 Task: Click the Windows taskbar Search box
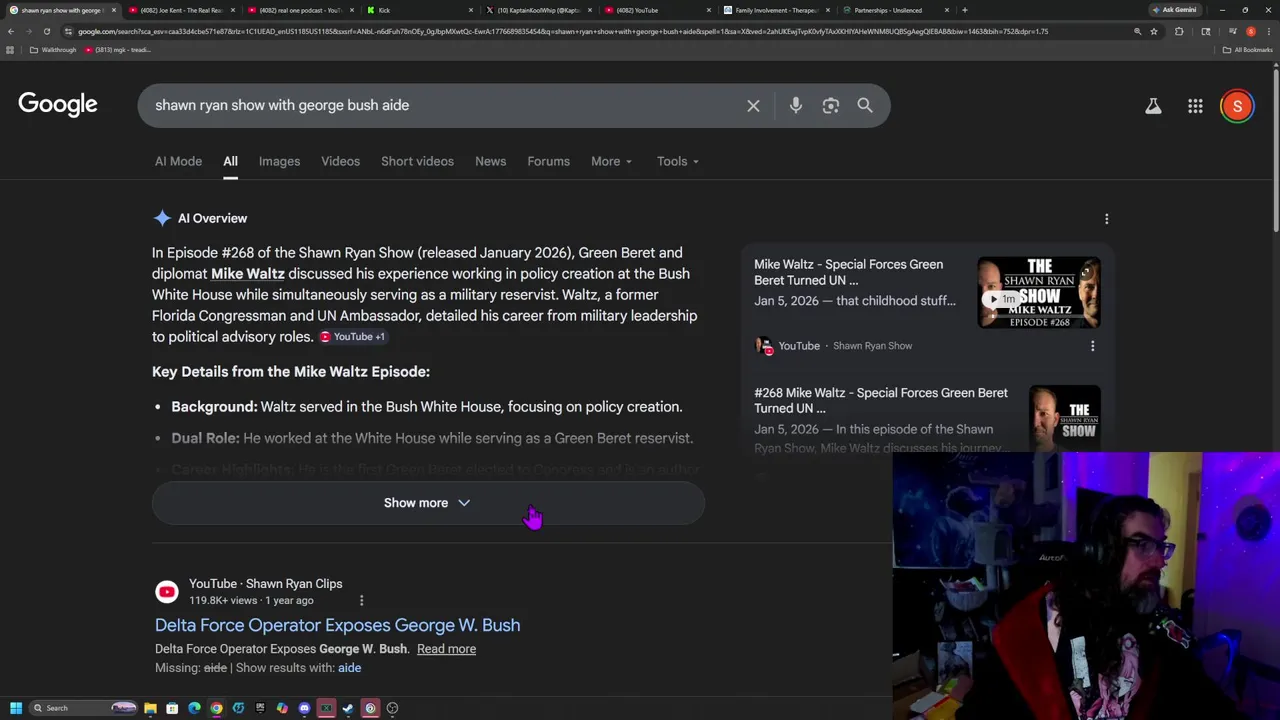pyautogui.click(x=83, y=708)
